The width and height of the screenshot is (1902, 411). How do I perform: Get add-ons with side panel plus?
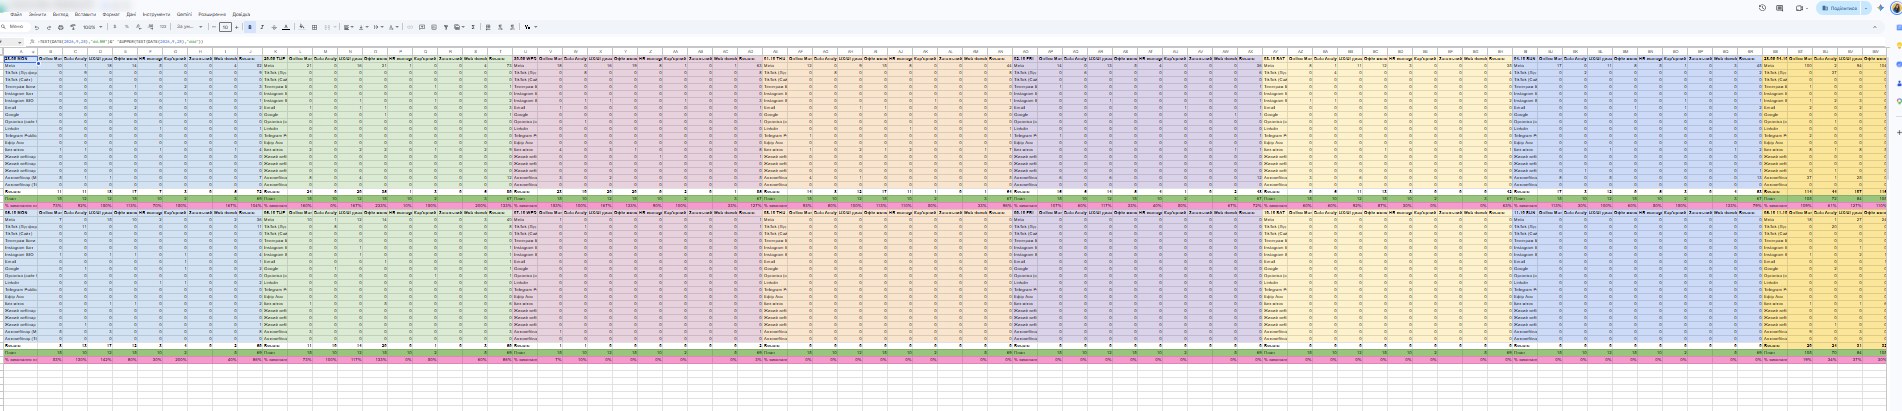[x=1899, y=132]
